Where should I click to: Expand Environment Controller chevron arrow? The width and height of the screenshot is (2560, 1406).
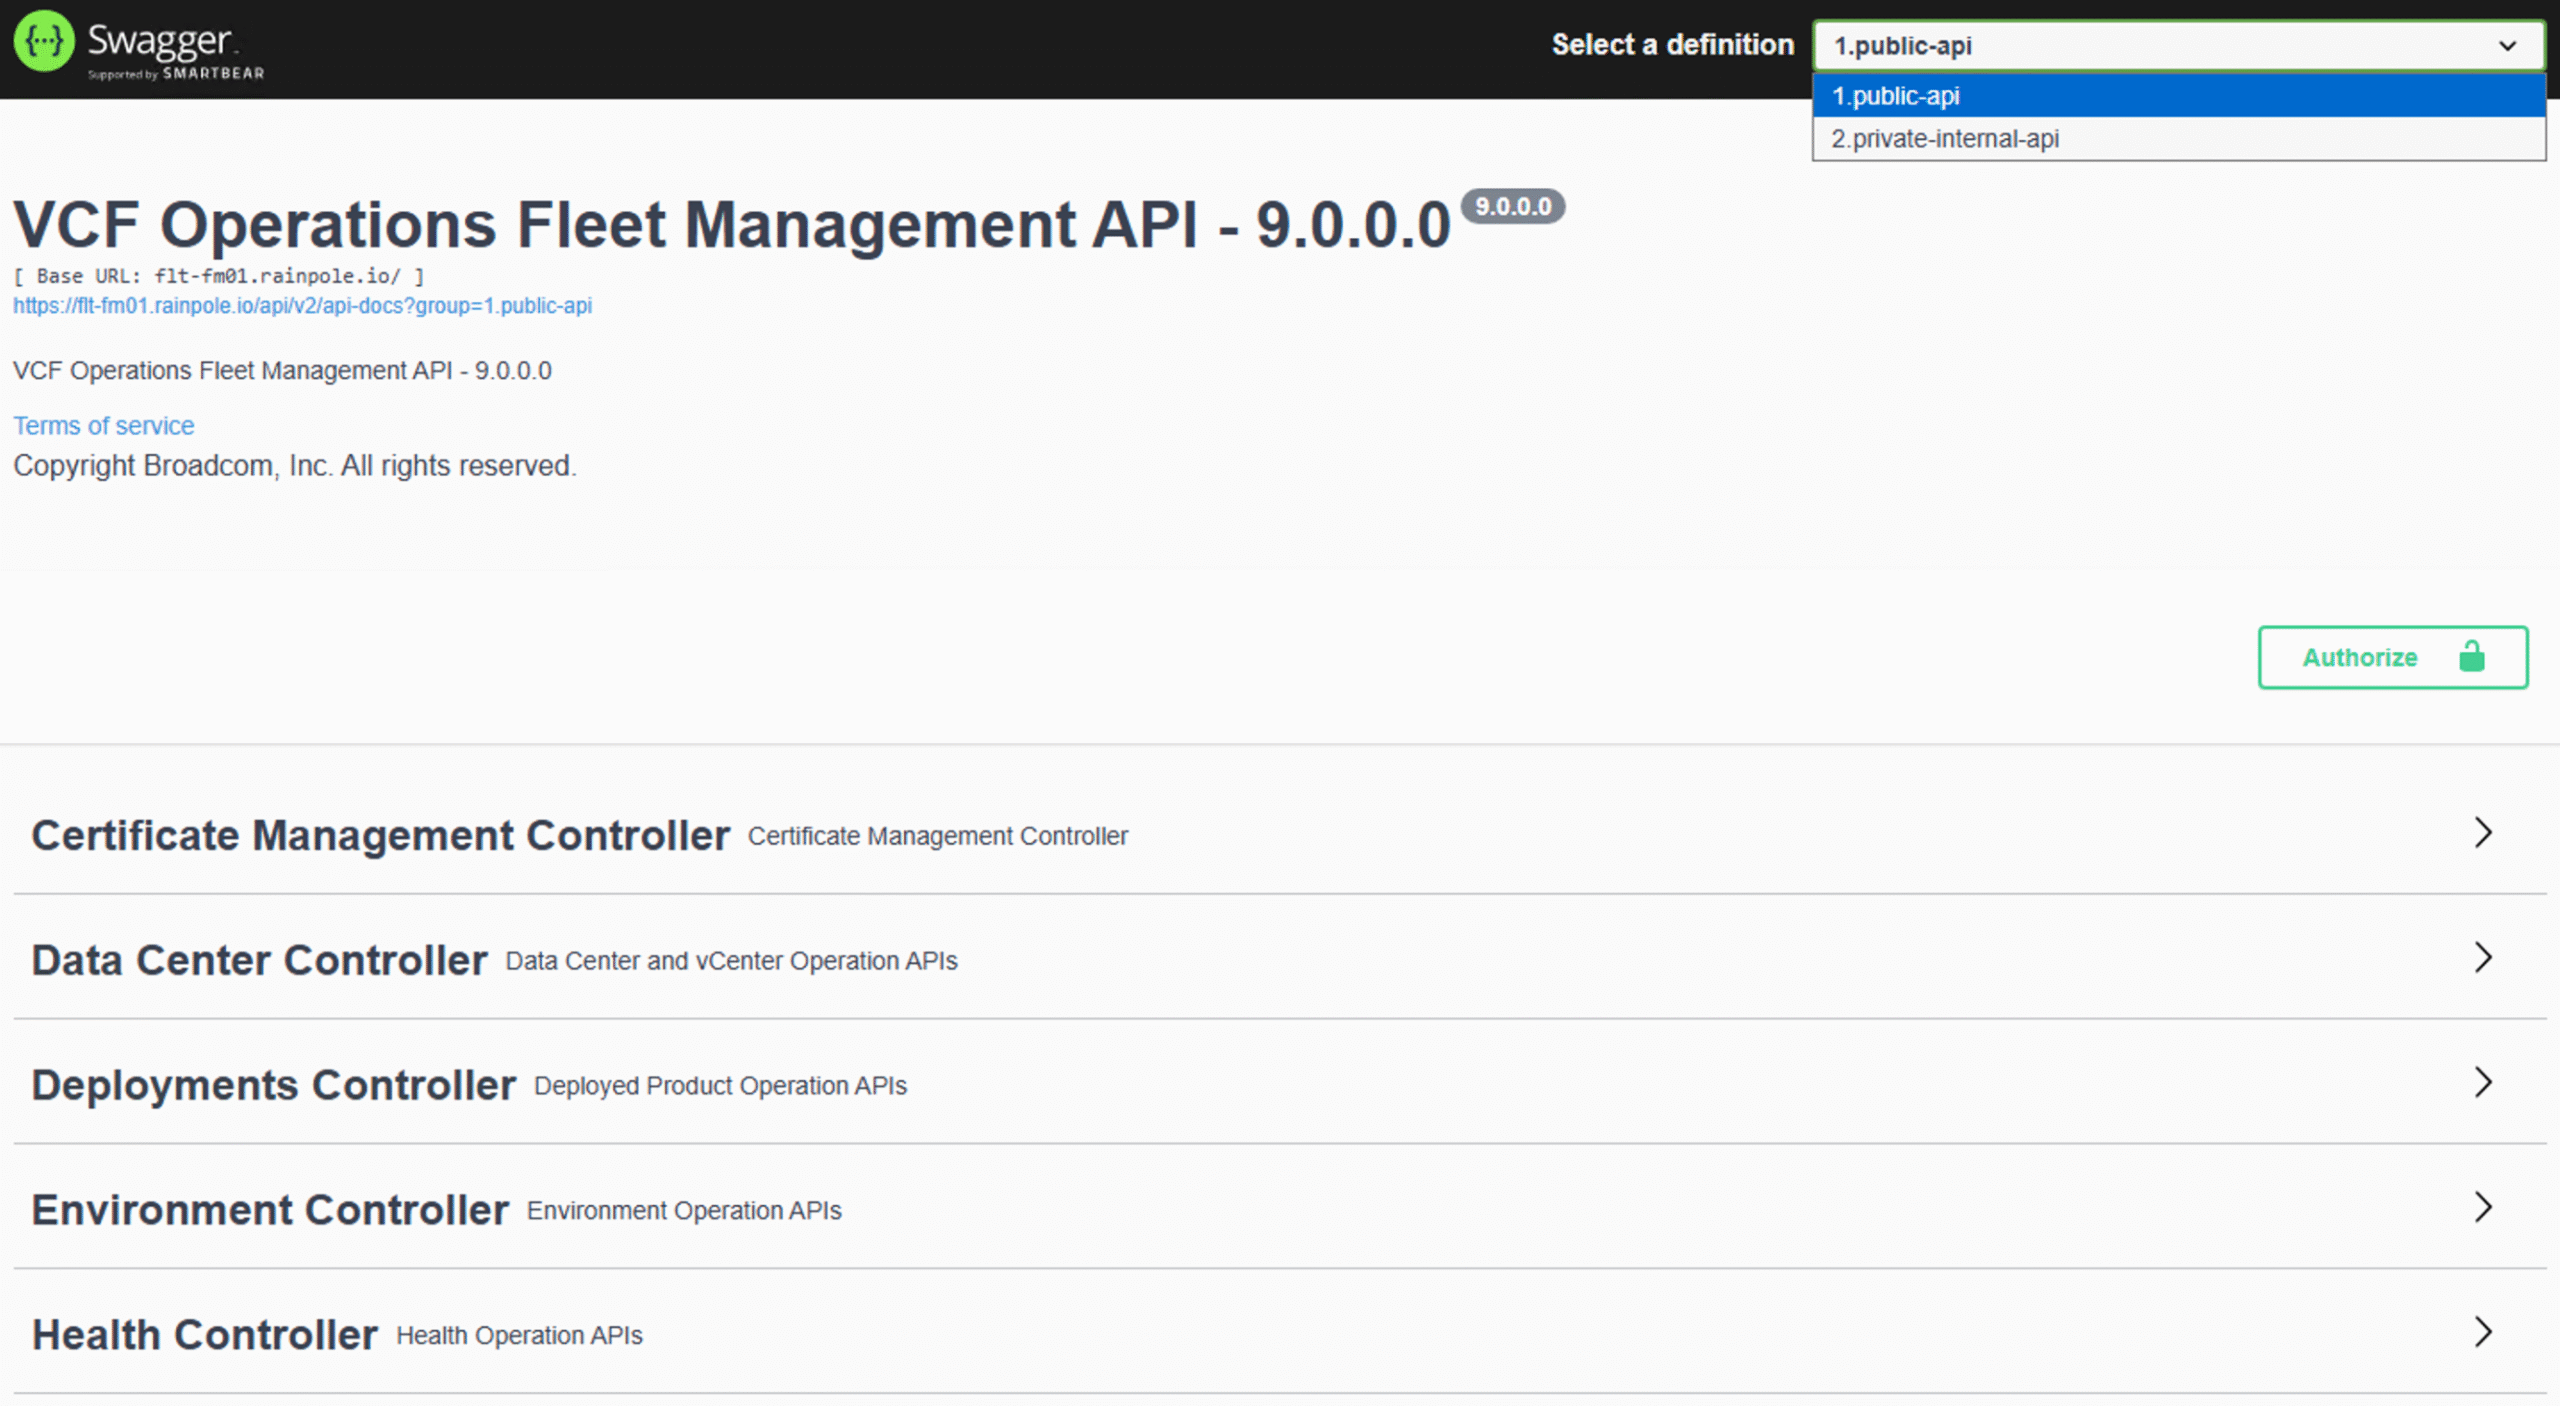(2483, 1208)
